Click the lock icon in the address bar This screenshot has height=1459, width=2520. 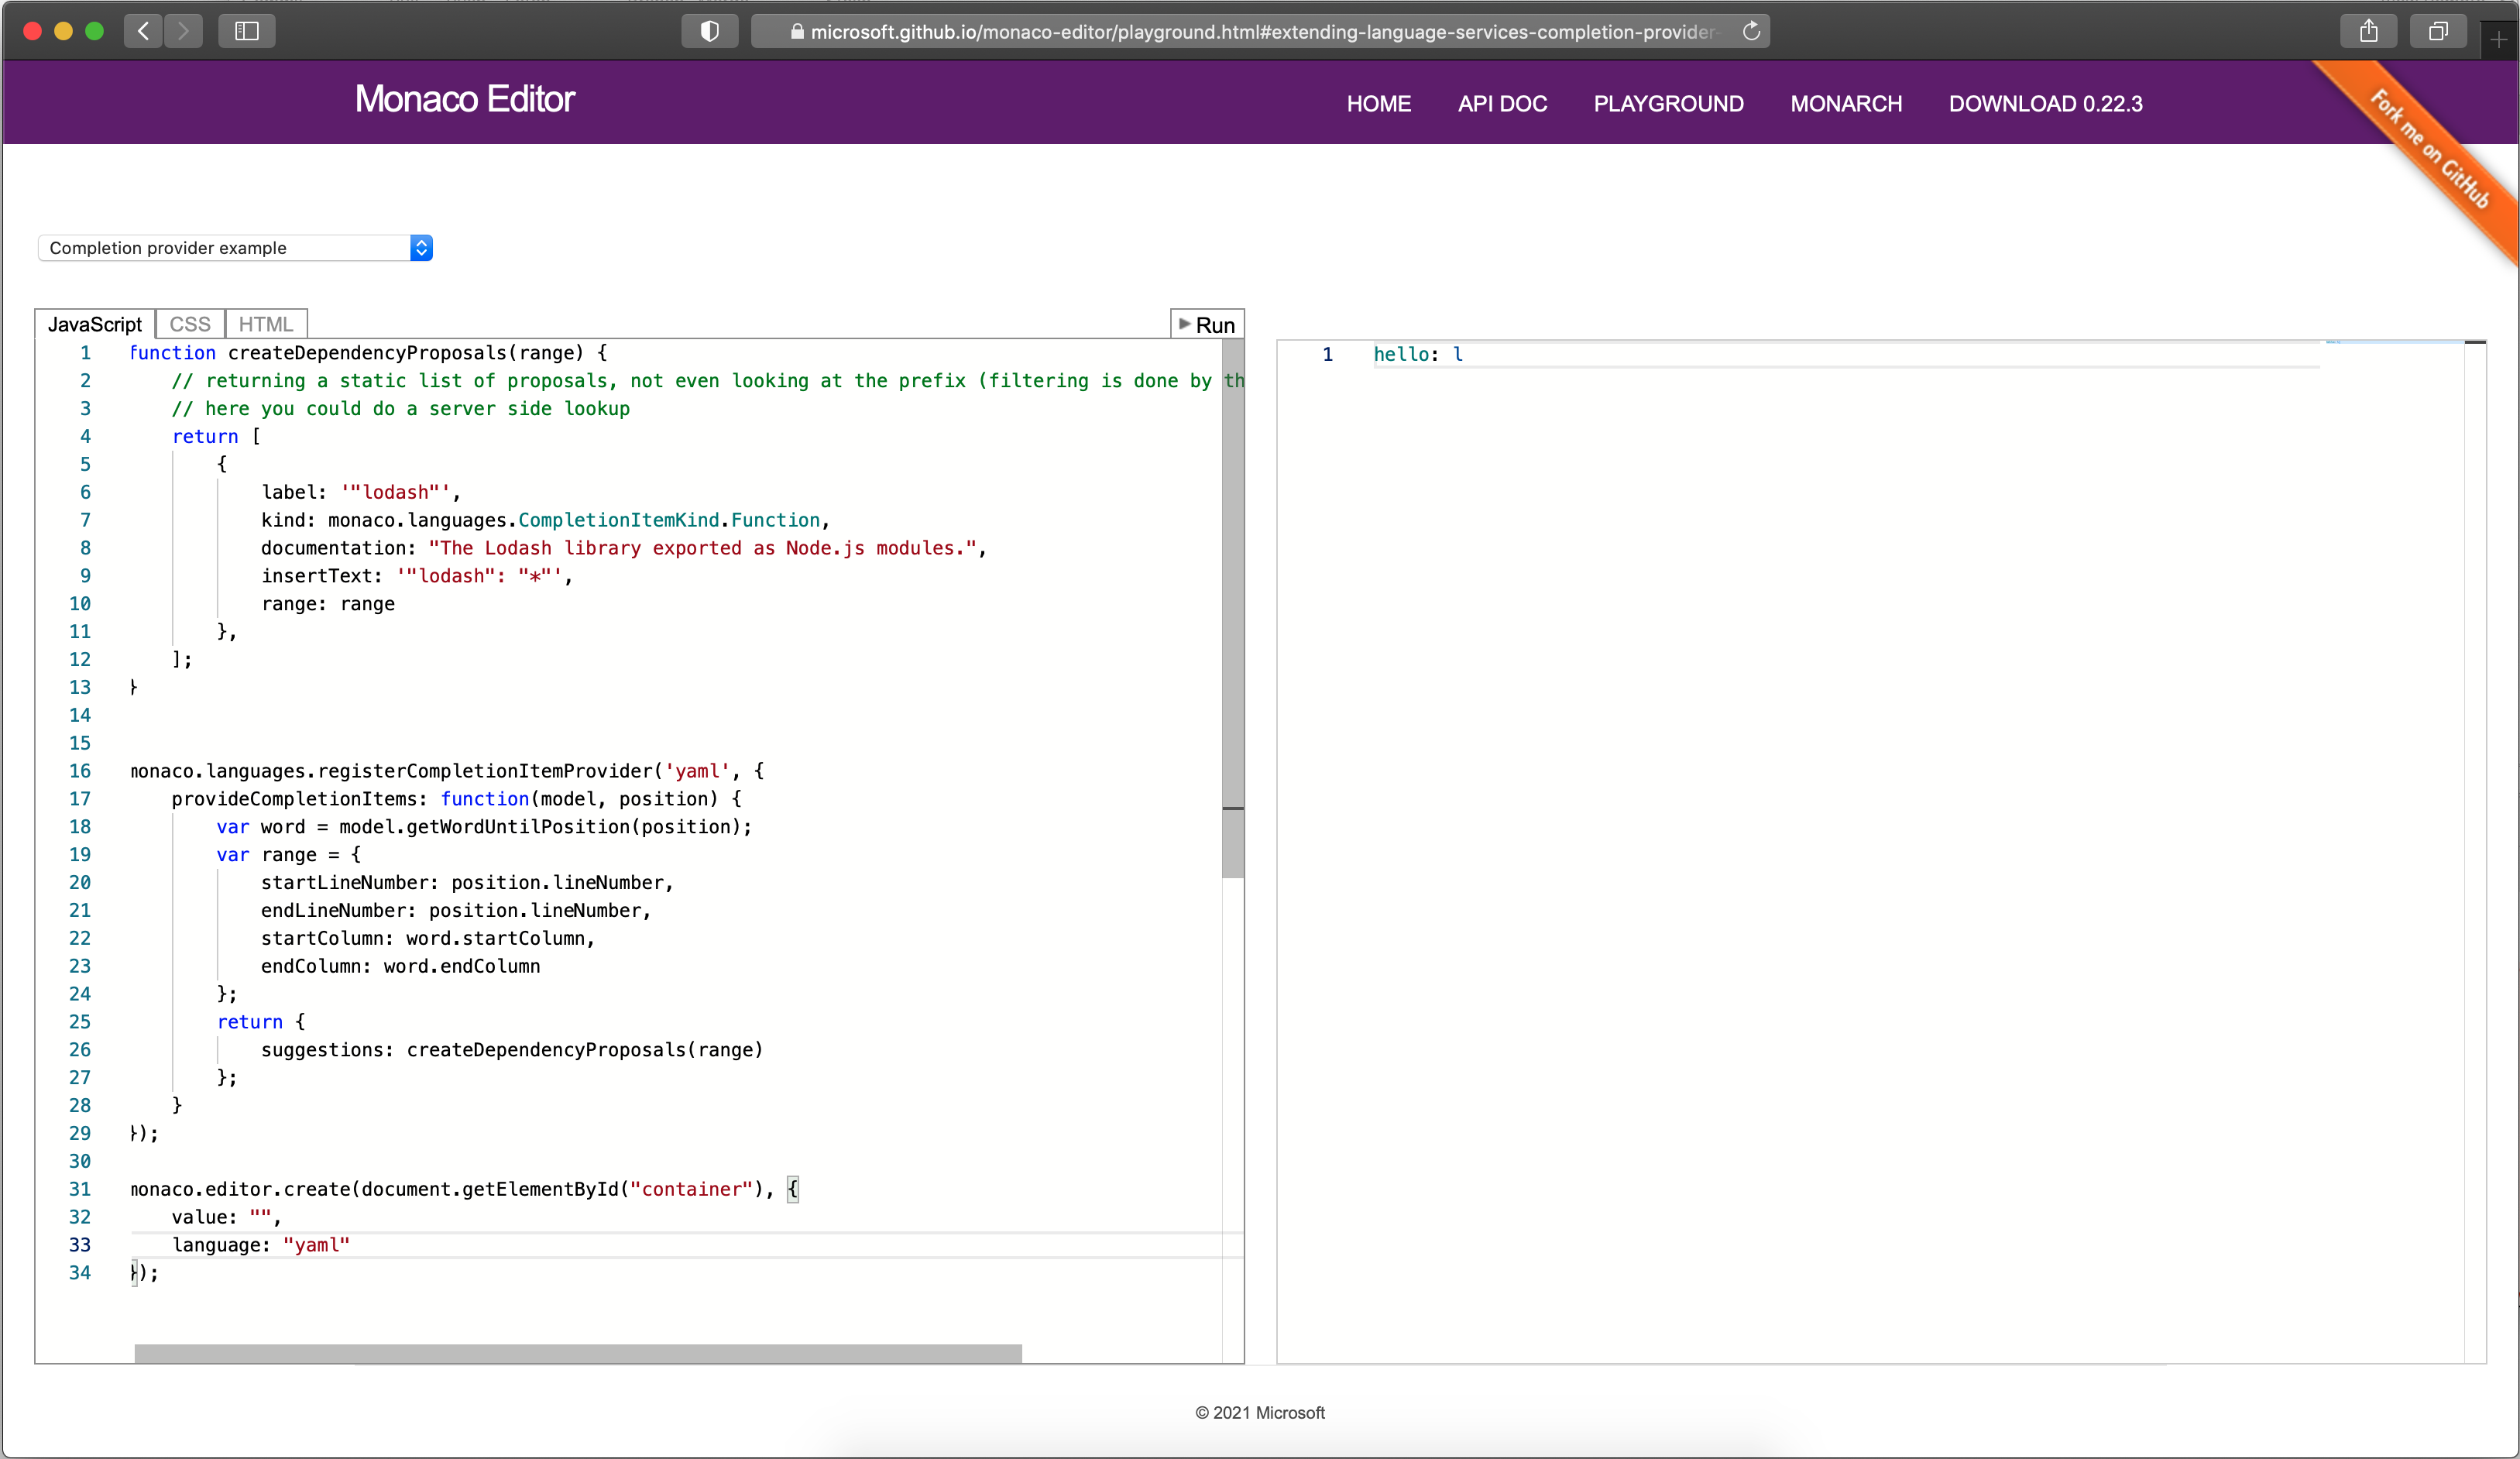[x=797, y=32]
